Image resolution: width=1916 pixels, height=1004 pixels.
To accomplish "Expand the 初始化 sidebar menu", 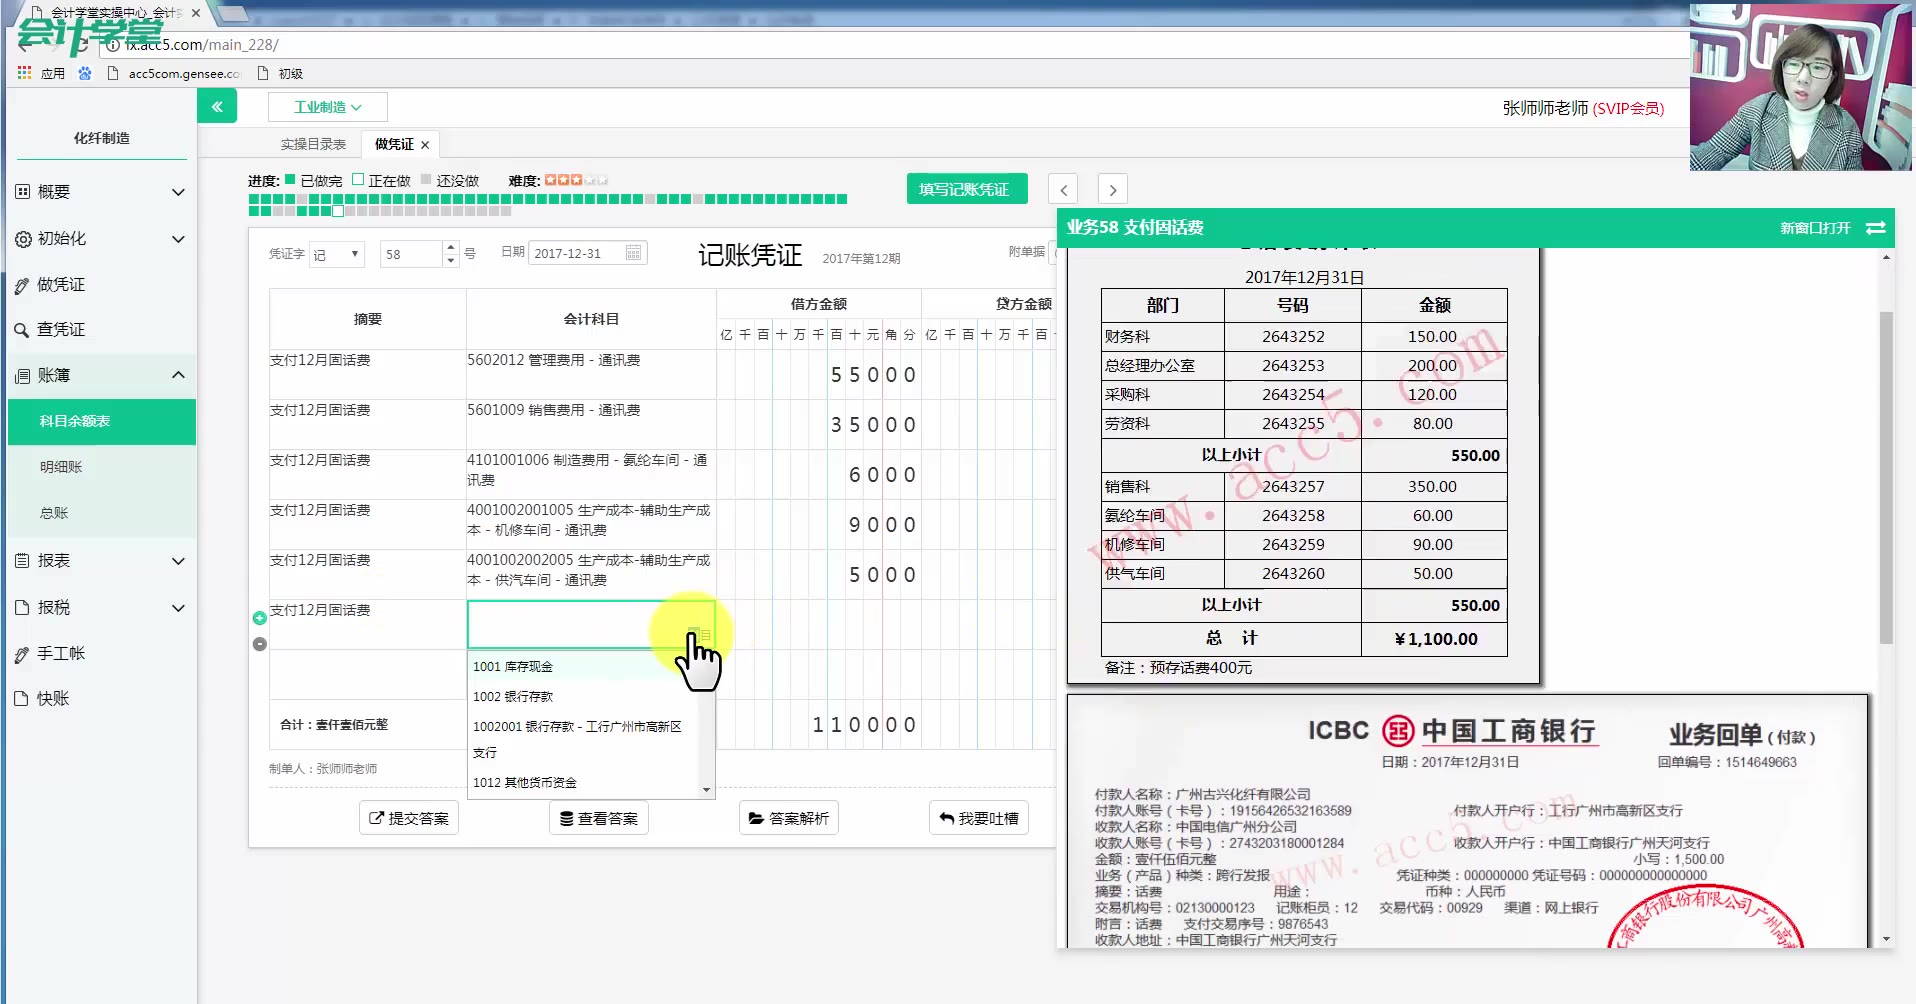I will [178, 239].
